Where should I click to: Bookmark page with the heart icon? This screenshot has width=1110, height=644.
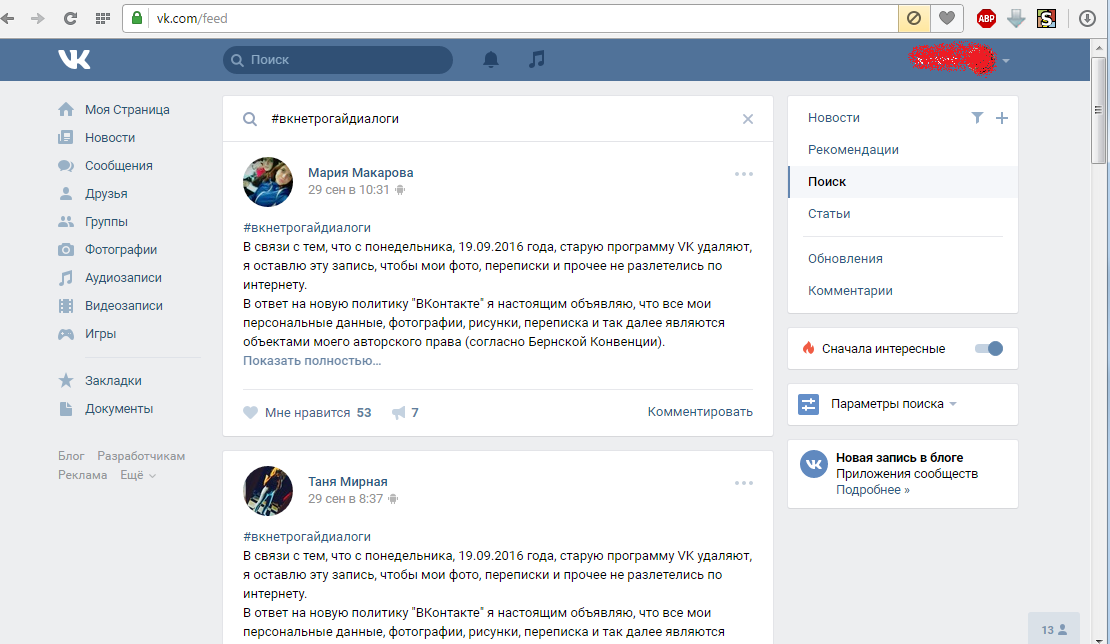[946, 18]
